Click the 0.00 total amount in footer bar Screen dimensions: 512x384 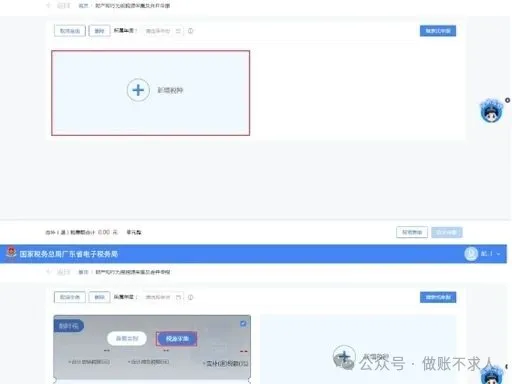(x=104, y=232)
